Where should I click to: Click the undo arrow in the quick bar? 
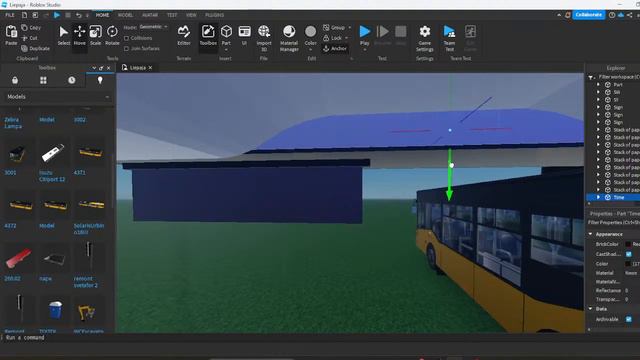(x=78, y=15)
